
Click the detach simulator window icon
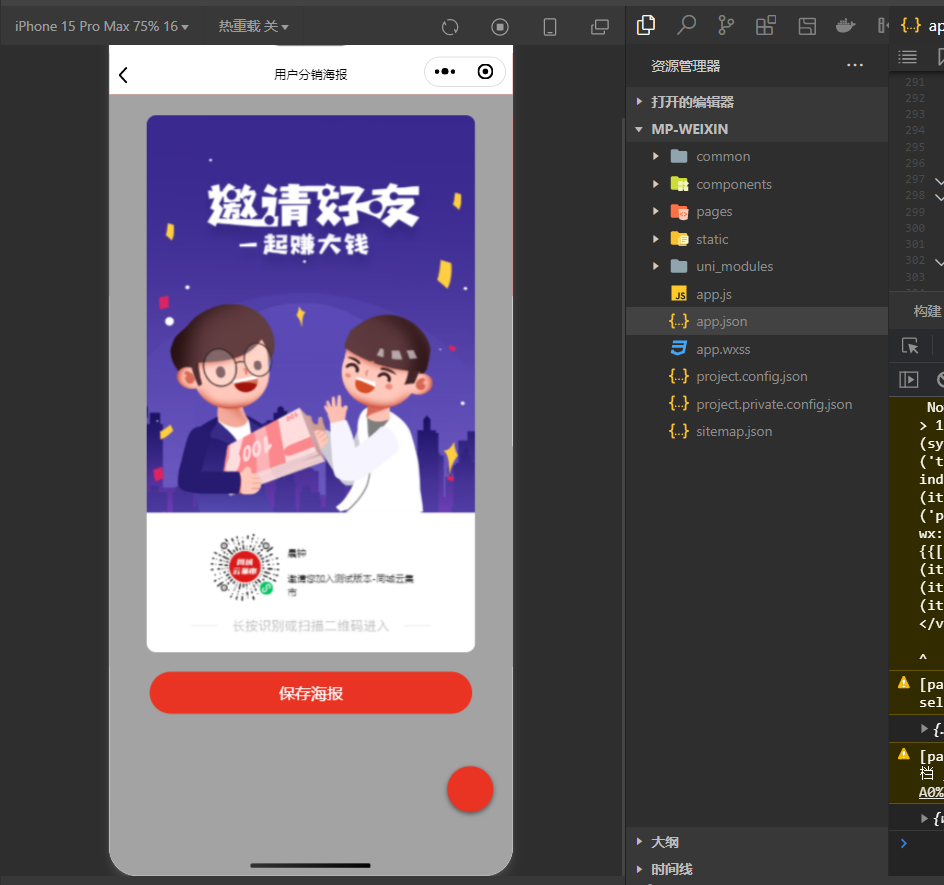(x=600, y=27)
